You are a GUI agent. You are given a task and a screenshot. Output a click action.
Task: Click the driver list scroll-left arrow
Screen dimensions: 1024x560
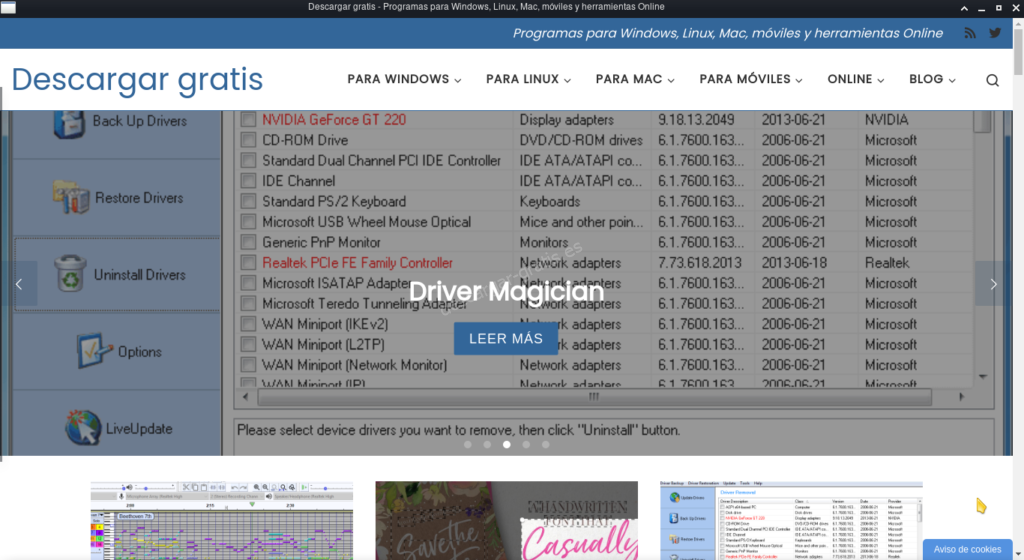pos(246,397)
